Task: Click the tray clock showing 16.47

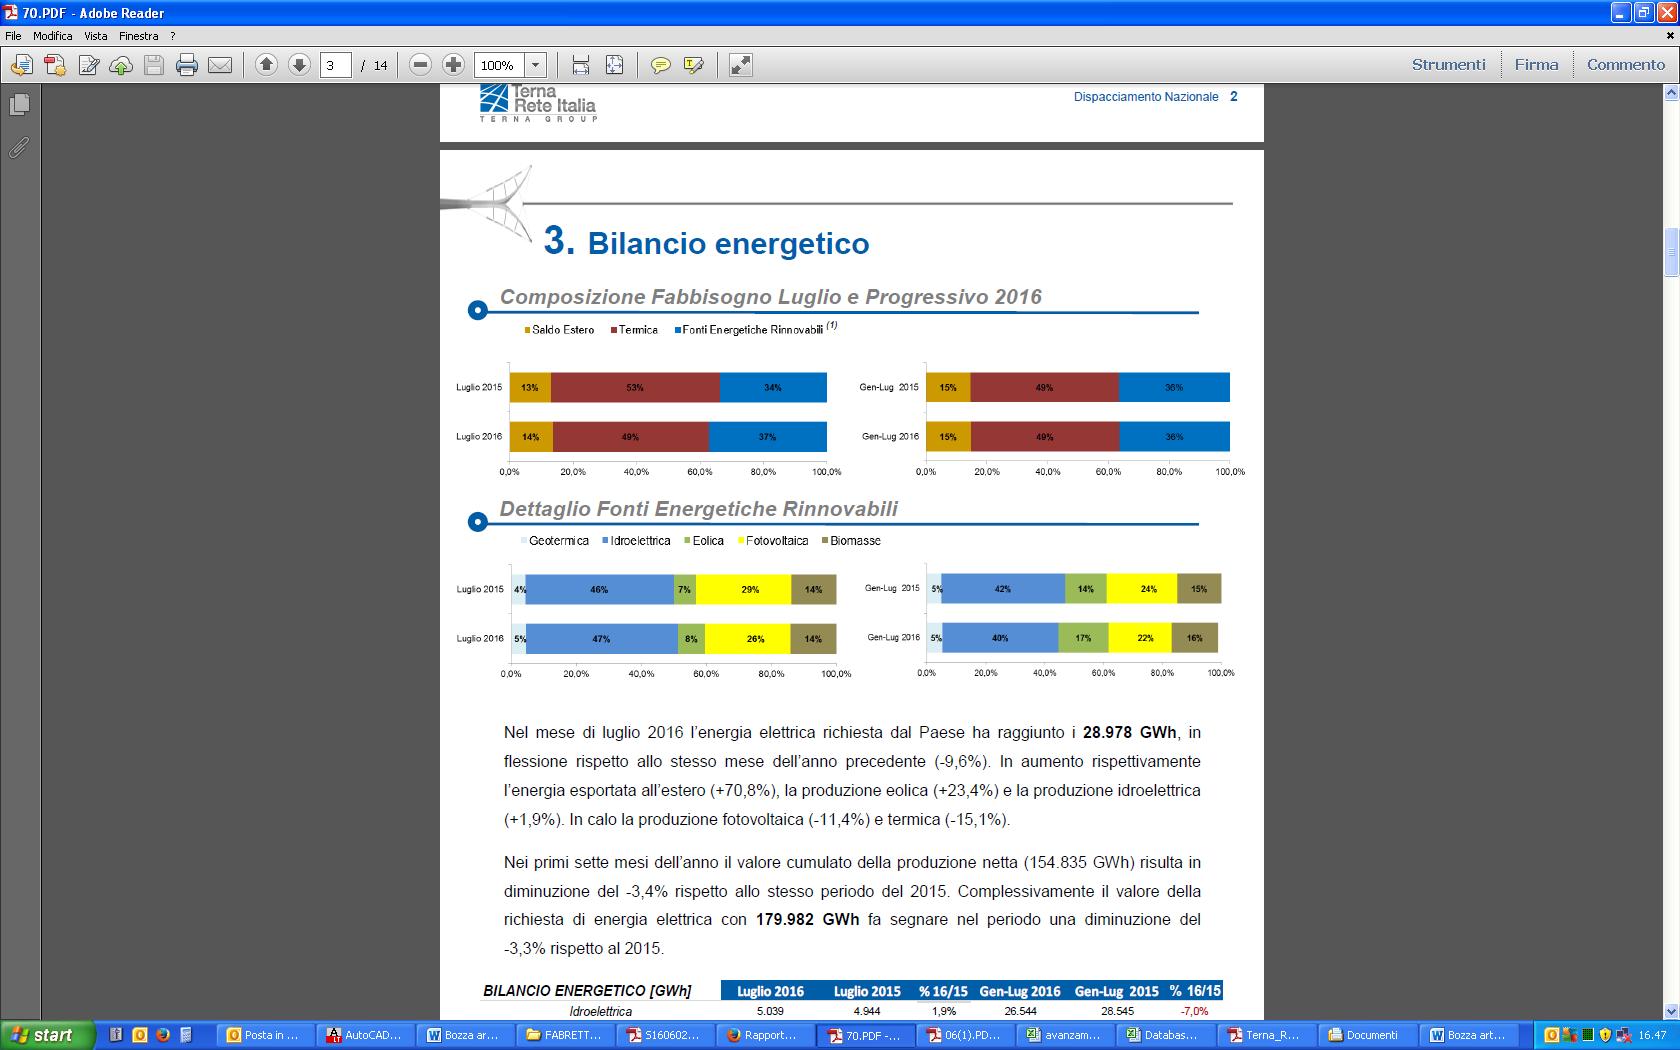Action: (1652, 1035)
